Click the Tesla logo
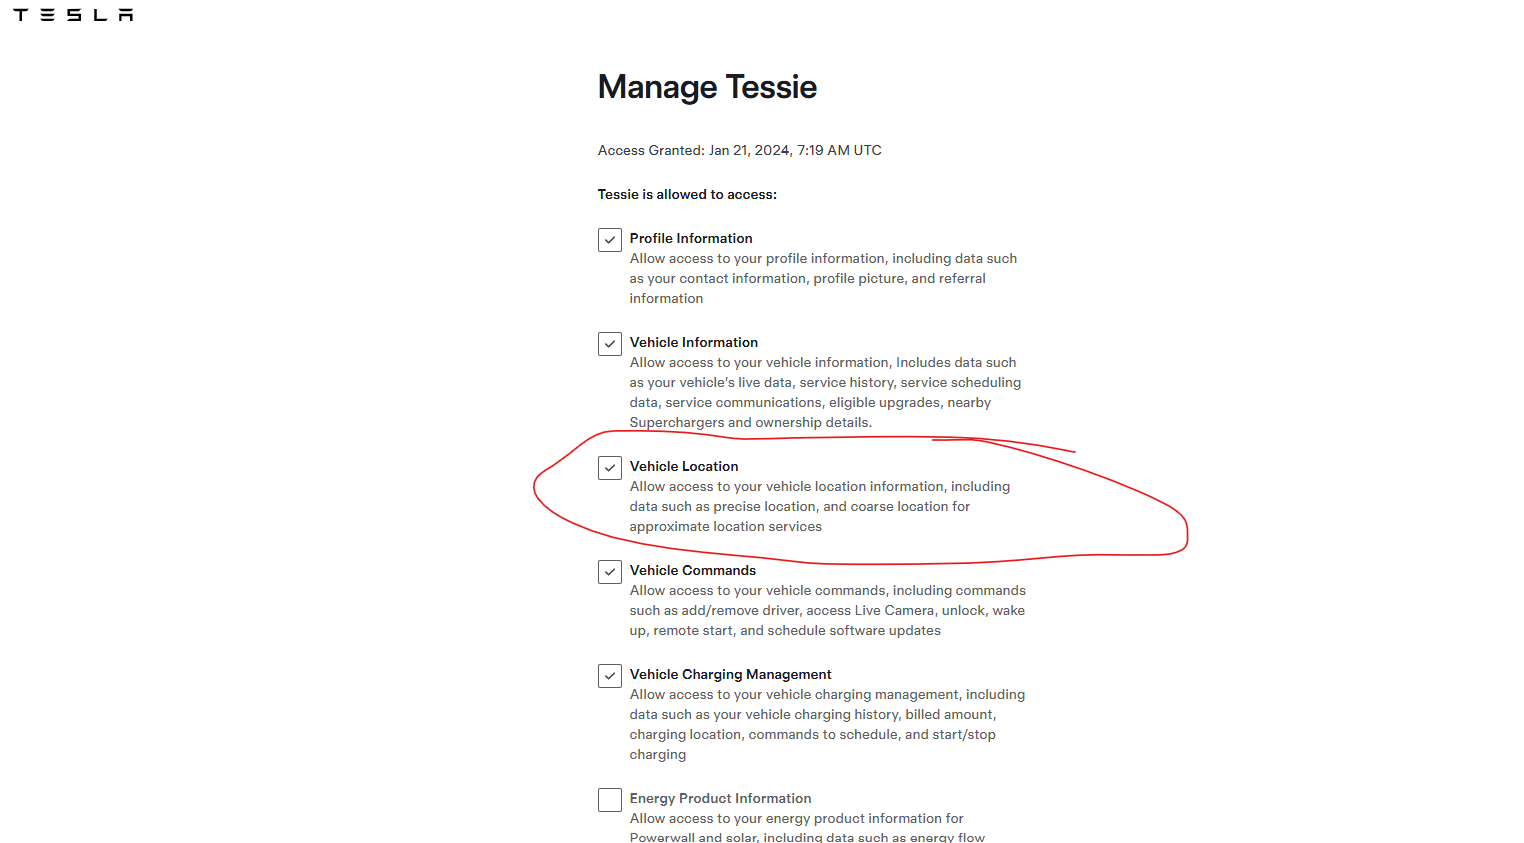 point(73,15)
